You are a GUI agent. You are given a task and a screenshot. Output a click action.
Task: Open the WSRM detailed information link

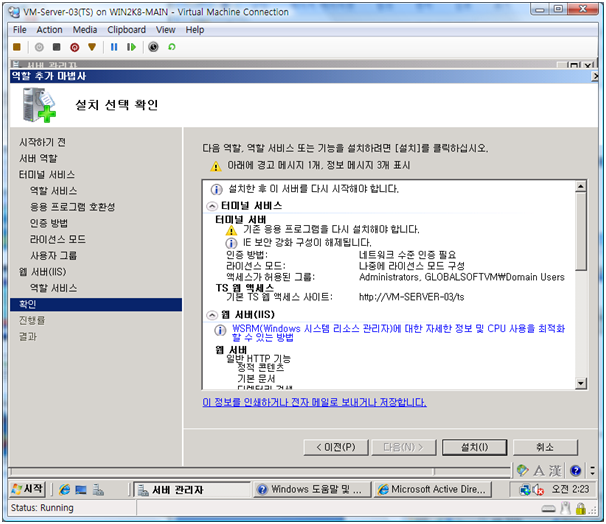(x=398, y=333)
